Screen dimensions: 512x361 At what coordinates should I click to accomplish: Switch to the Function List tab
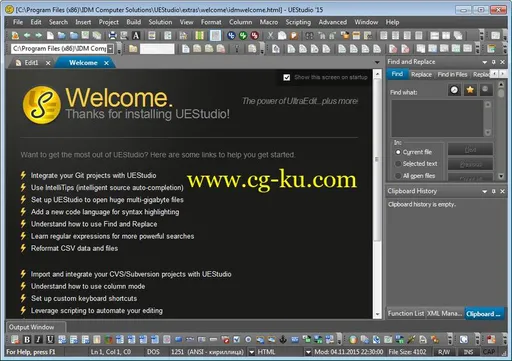pos(406,314)
